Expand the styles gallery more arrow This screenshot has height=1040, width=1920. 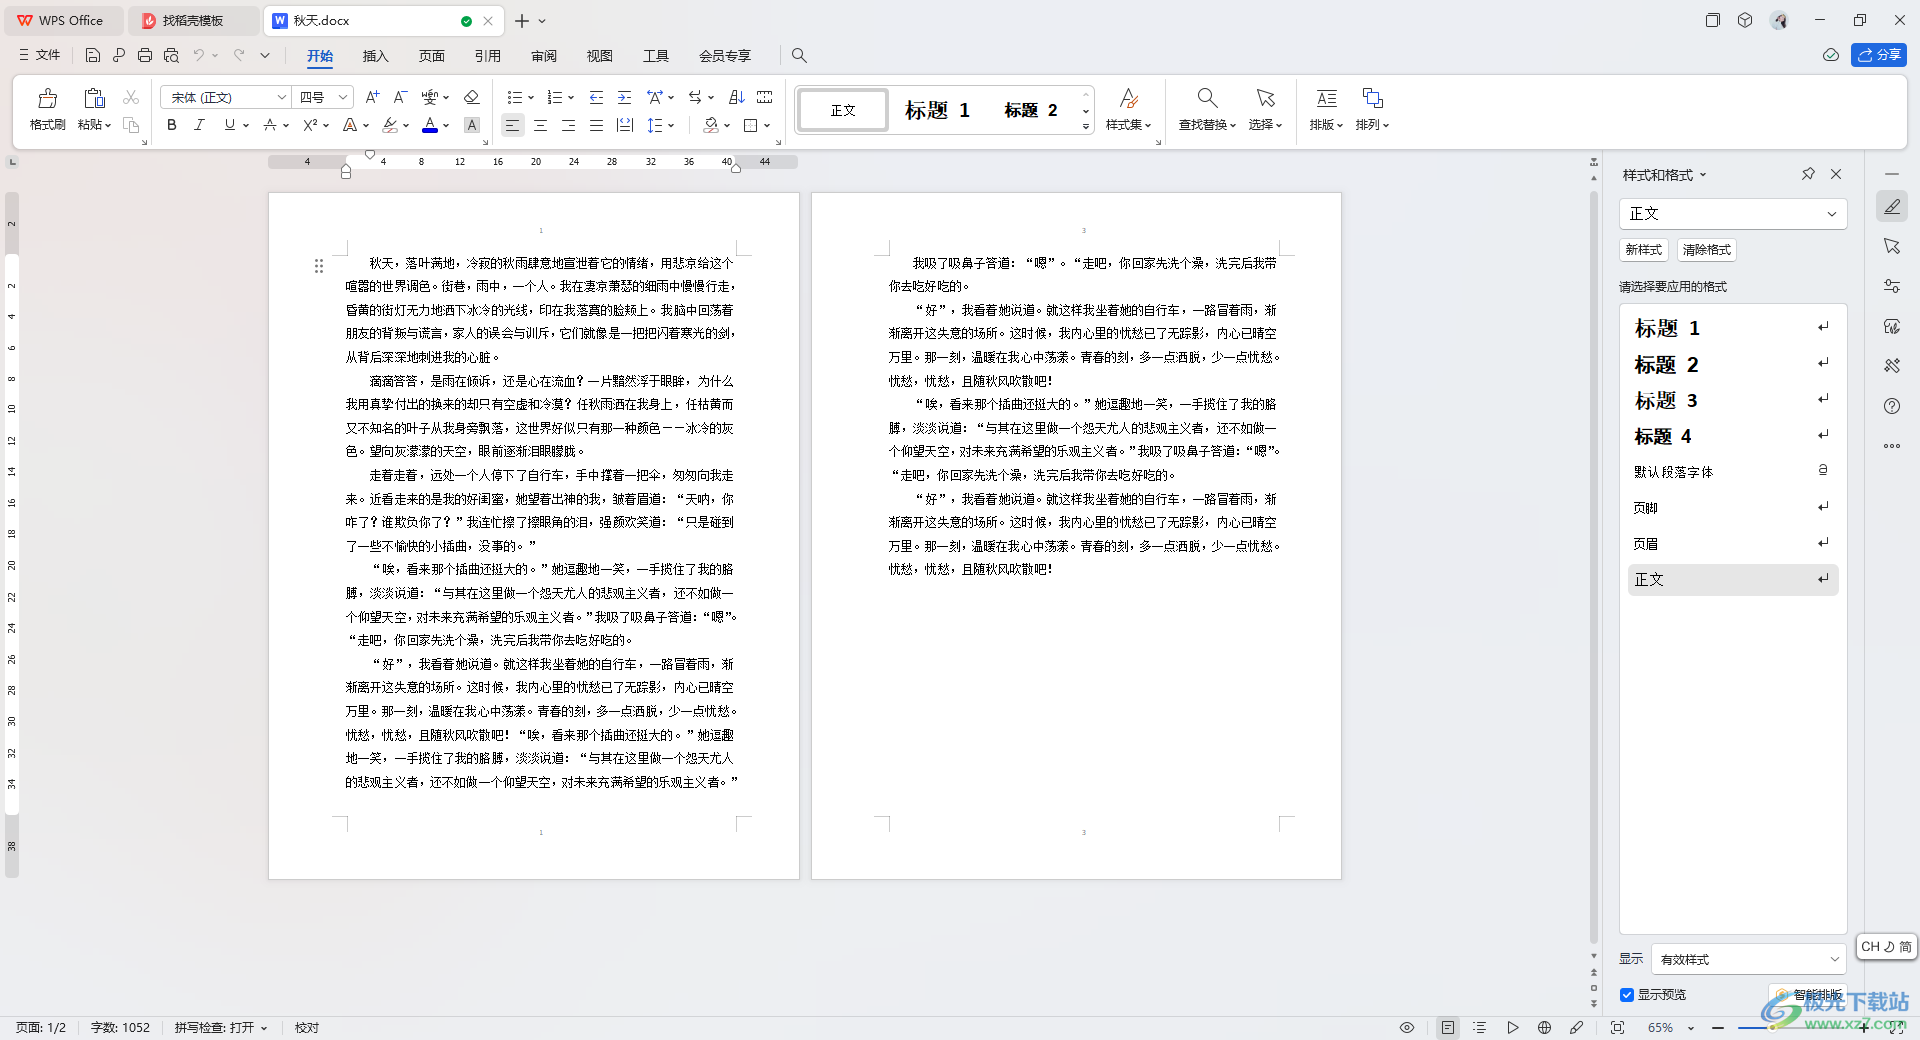(x=1086, y=127)
